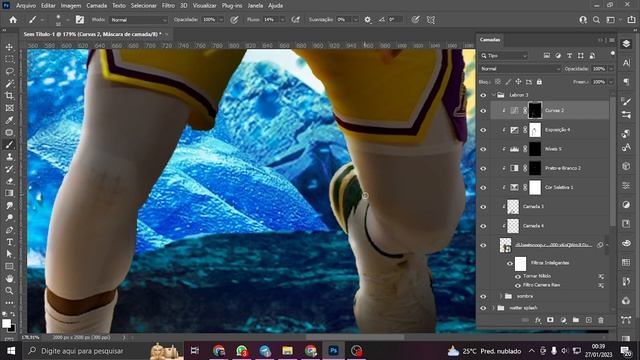The width and height of the screenshot is (640, 360).
Task: Select the Eraser tool
Action: [x=9, y=181]
